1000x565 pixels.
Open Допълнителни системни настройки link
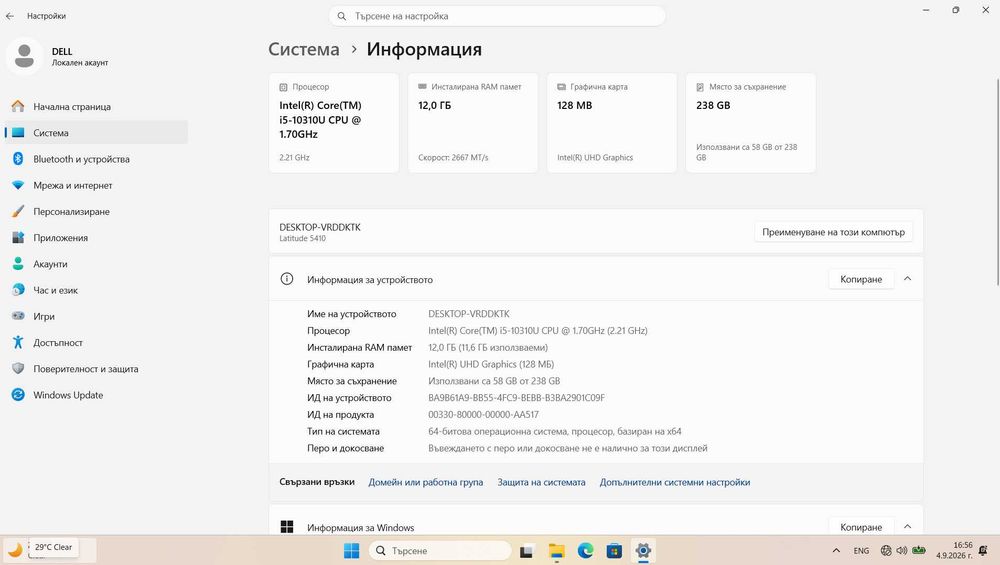675,482
